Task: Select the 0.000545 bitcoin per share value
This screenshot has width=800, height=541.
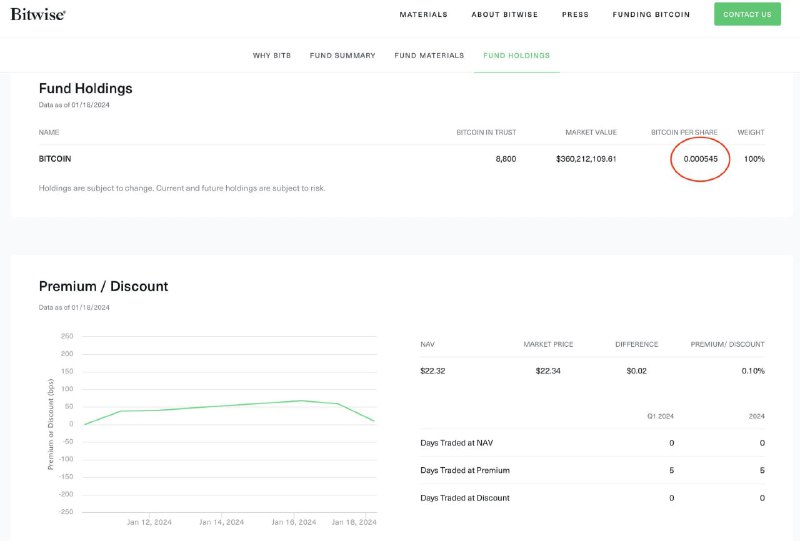Action: coord(701,159)
